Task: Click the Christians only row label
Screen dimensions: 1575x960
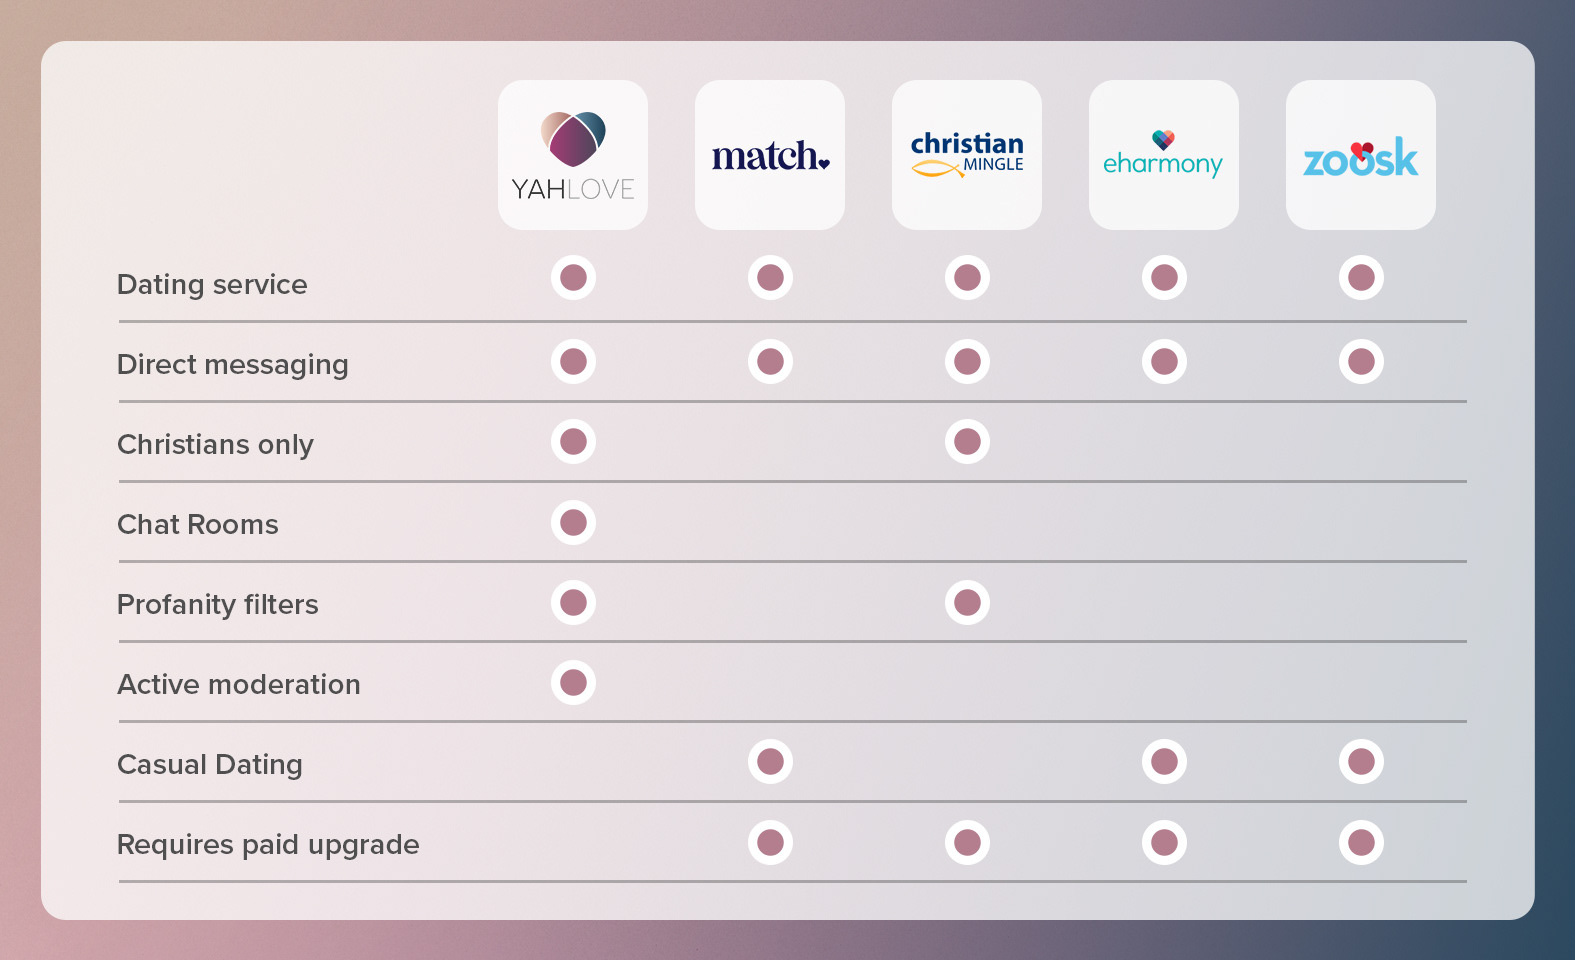Action: pyautogui.click(x=215, y=445)
